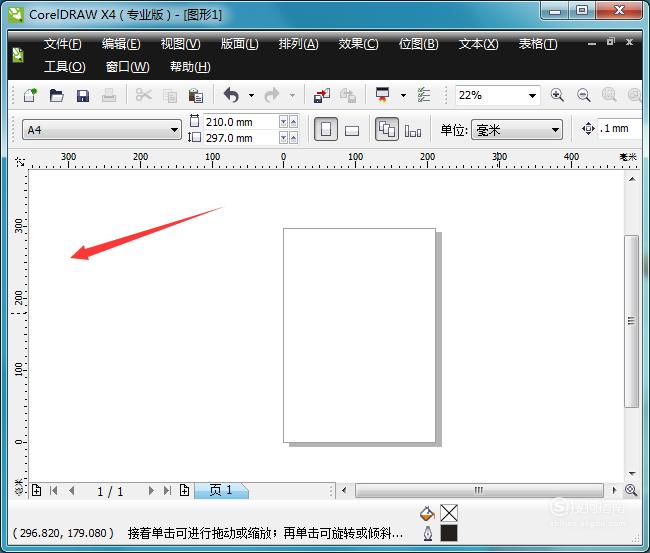Click the Options checklist icon
The image size is (650, 553).
point(424,95)
